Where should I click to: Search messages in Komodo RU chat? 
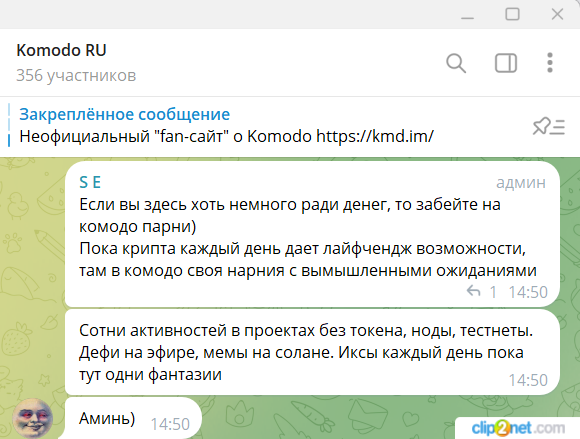pyautogui.click(x=456, y=63)
